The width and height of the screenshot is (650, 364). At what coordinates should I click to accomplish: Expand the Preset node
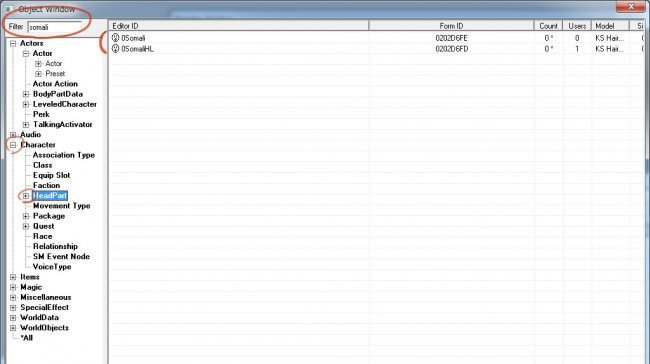point(38,74)
